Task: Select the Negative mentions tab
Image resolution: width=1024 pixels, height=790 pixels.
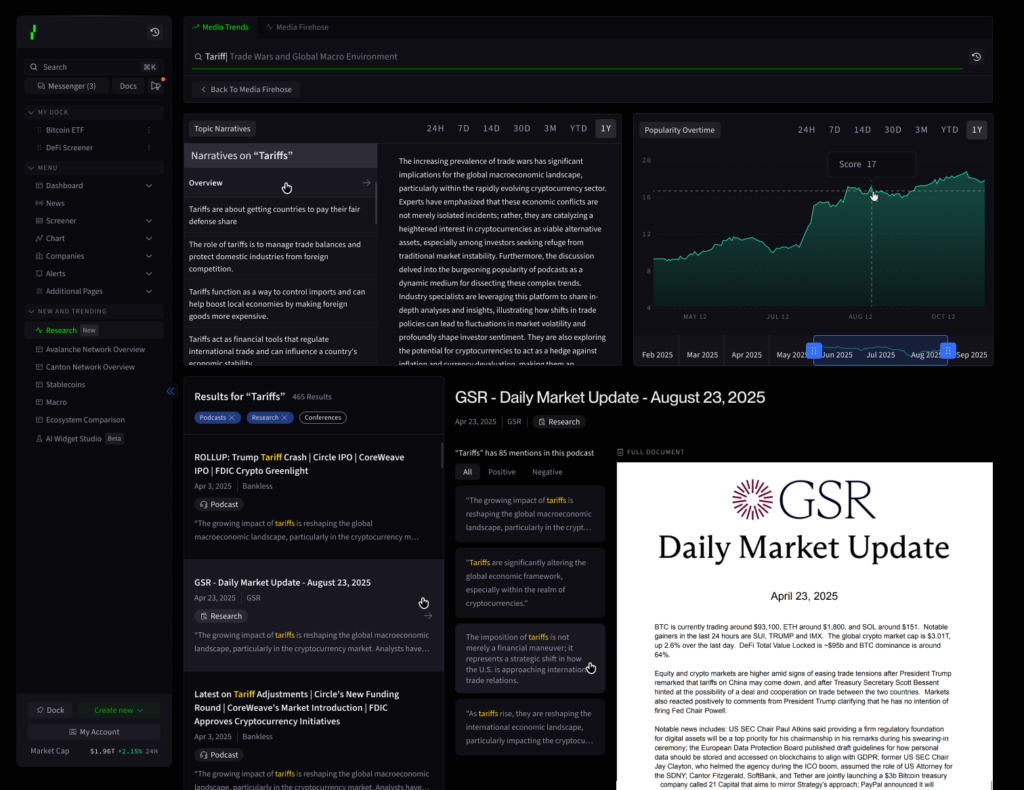Action: tap(547, 472)
